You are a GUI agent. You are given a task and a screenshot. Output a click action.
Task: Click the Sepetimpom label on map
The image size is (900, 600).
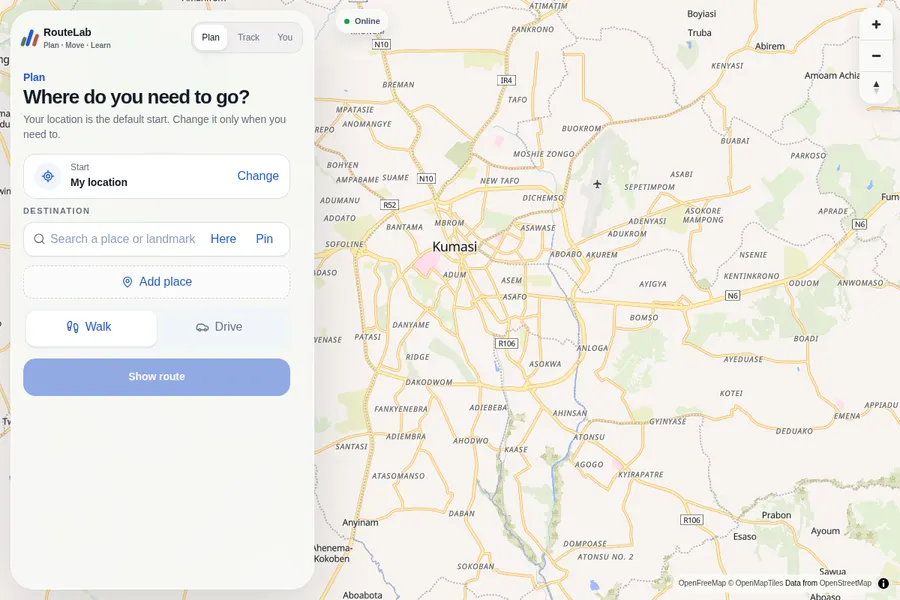coord(650,187)
